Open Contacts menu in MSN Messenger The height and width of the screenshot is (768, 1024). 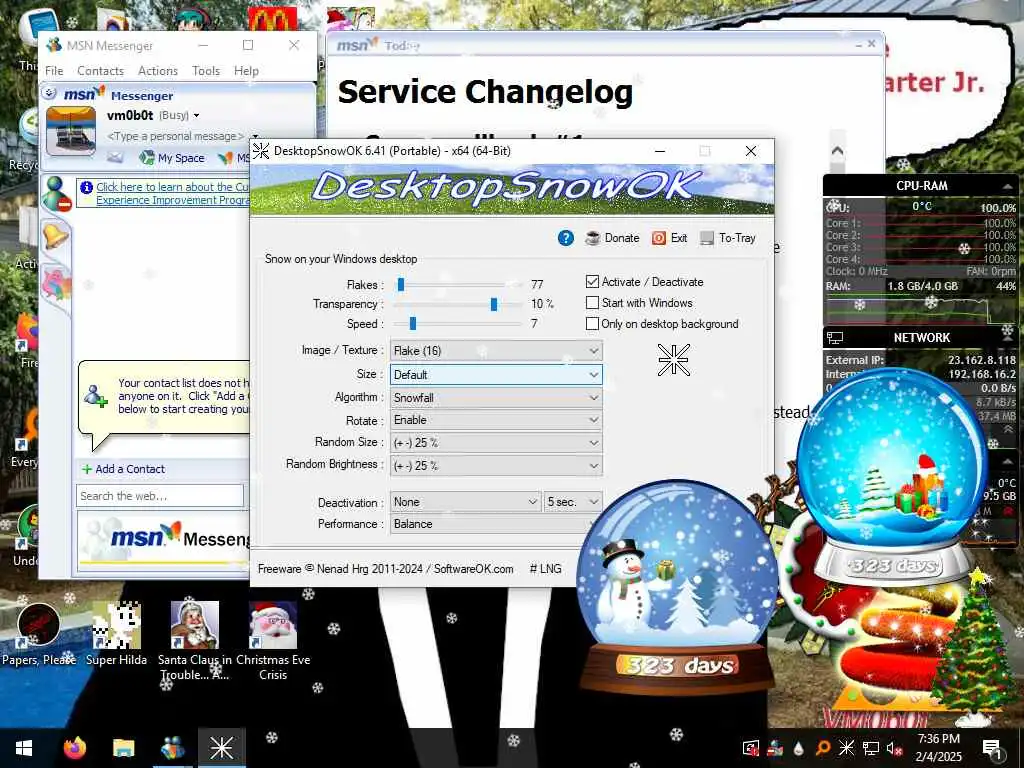pos(100,71)
